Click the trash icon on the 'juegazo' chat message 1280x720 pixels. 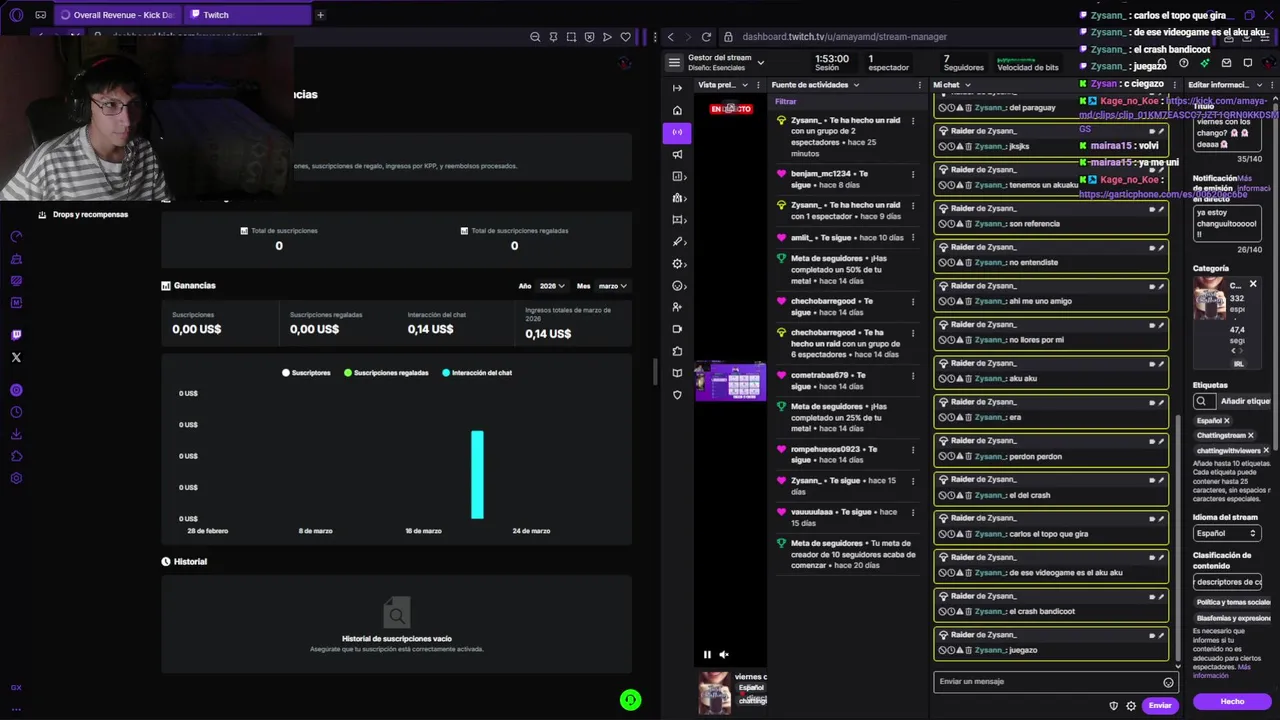tap(969, 650)
